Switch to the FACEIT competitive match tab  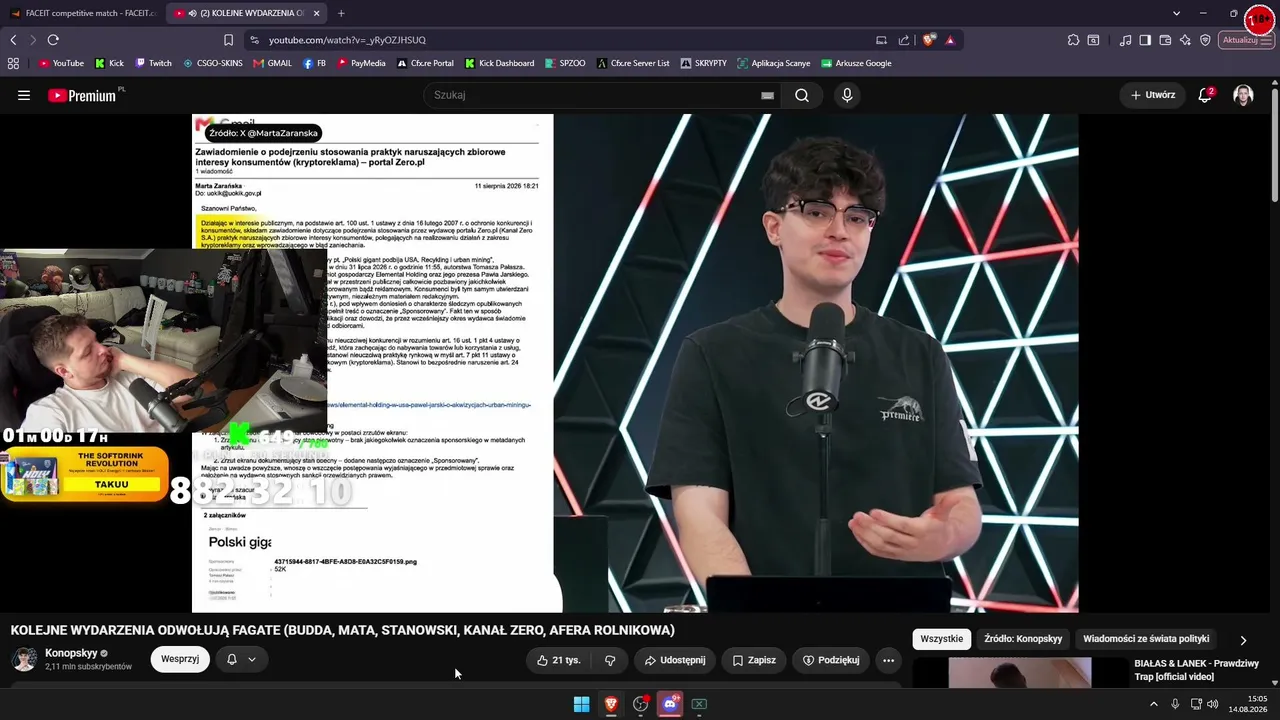click(x=82, y=13)
